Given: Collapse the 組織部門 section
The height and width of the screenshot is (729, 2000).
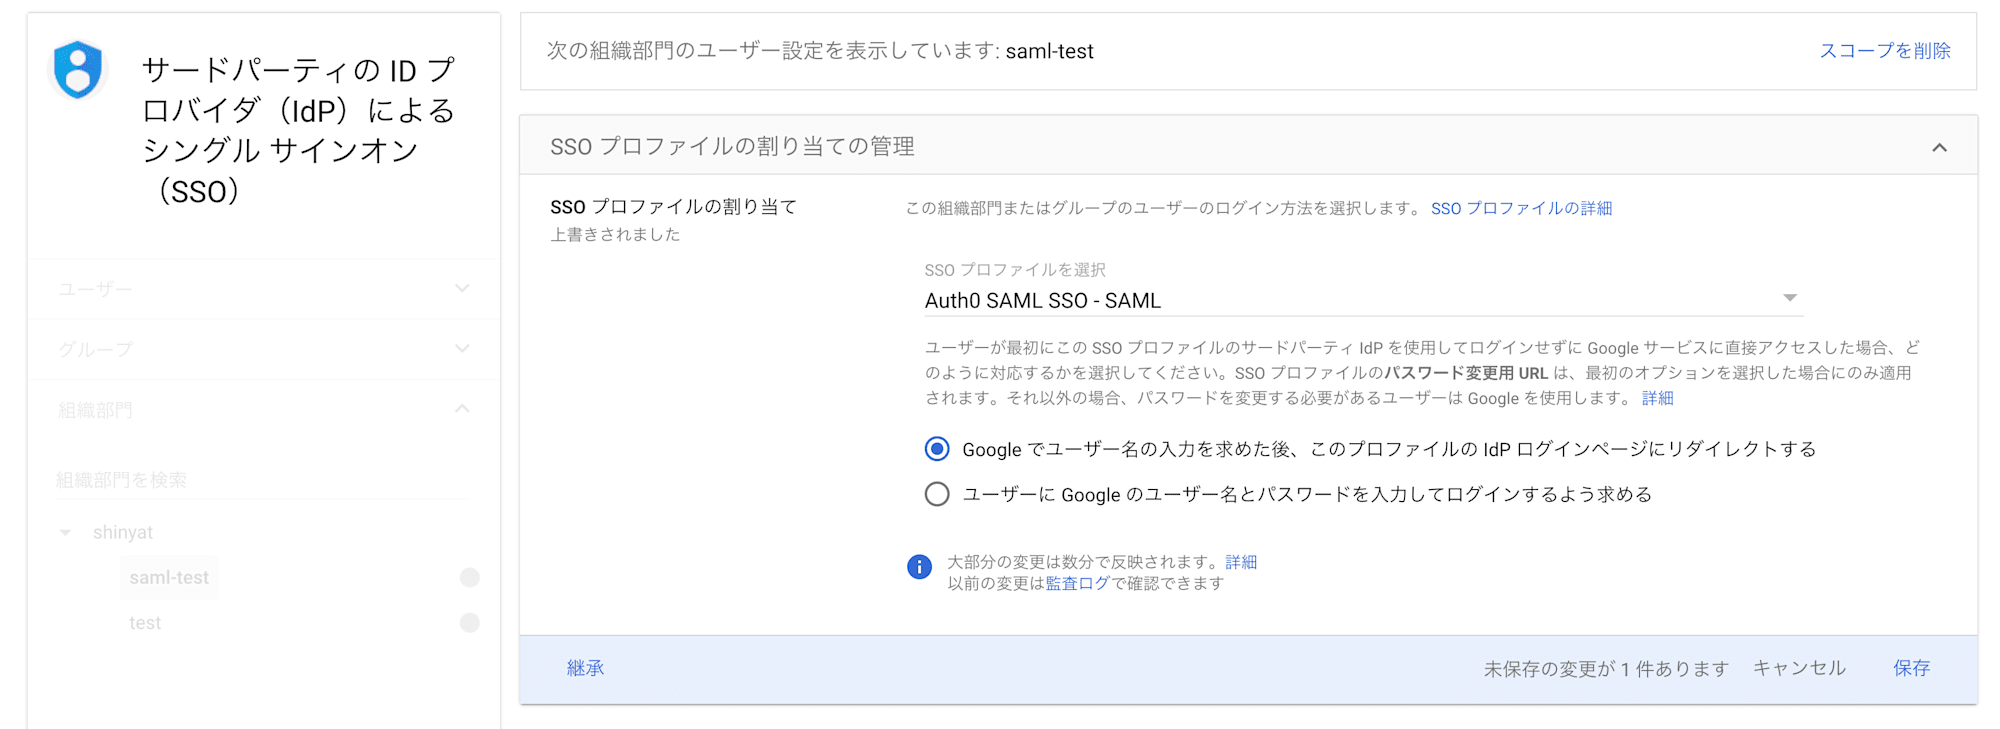Looking at the screenshot, I should point(462,409).
